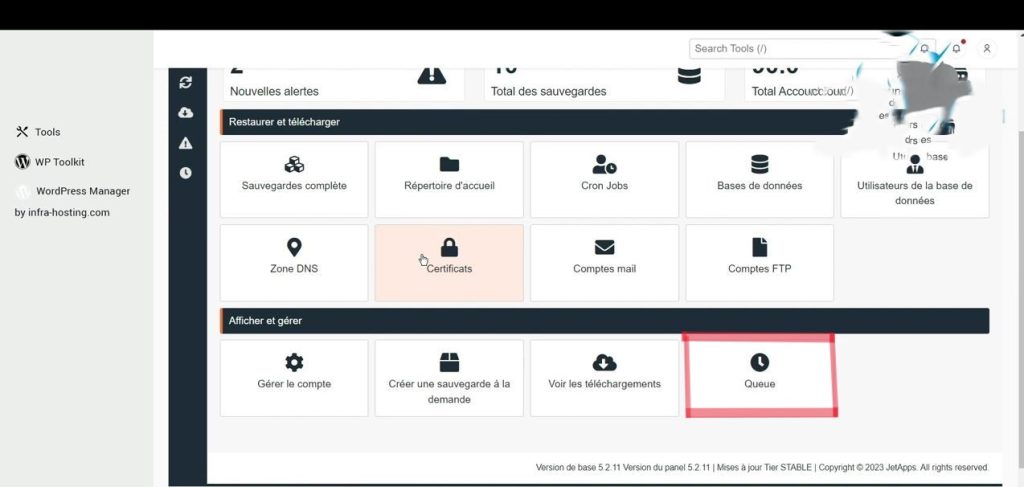Click the envelope icon above Comptes mail

coord(604,247)
